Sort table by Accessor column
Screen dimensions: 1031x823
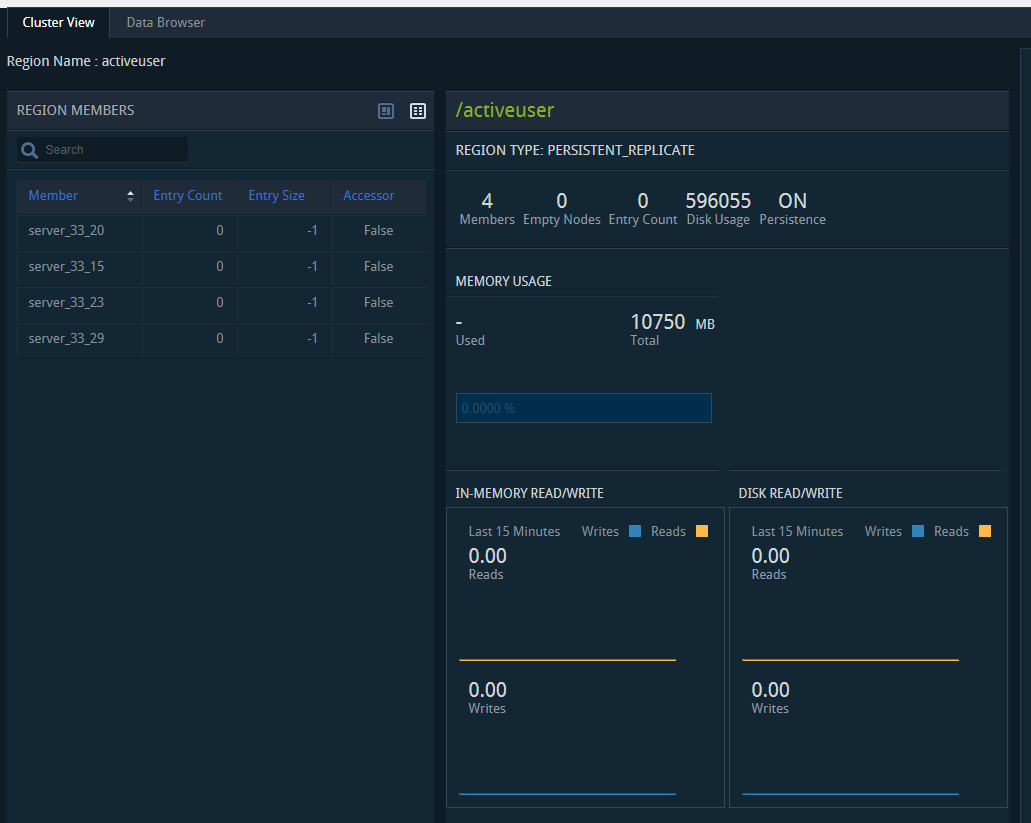(x=369, y=196)
